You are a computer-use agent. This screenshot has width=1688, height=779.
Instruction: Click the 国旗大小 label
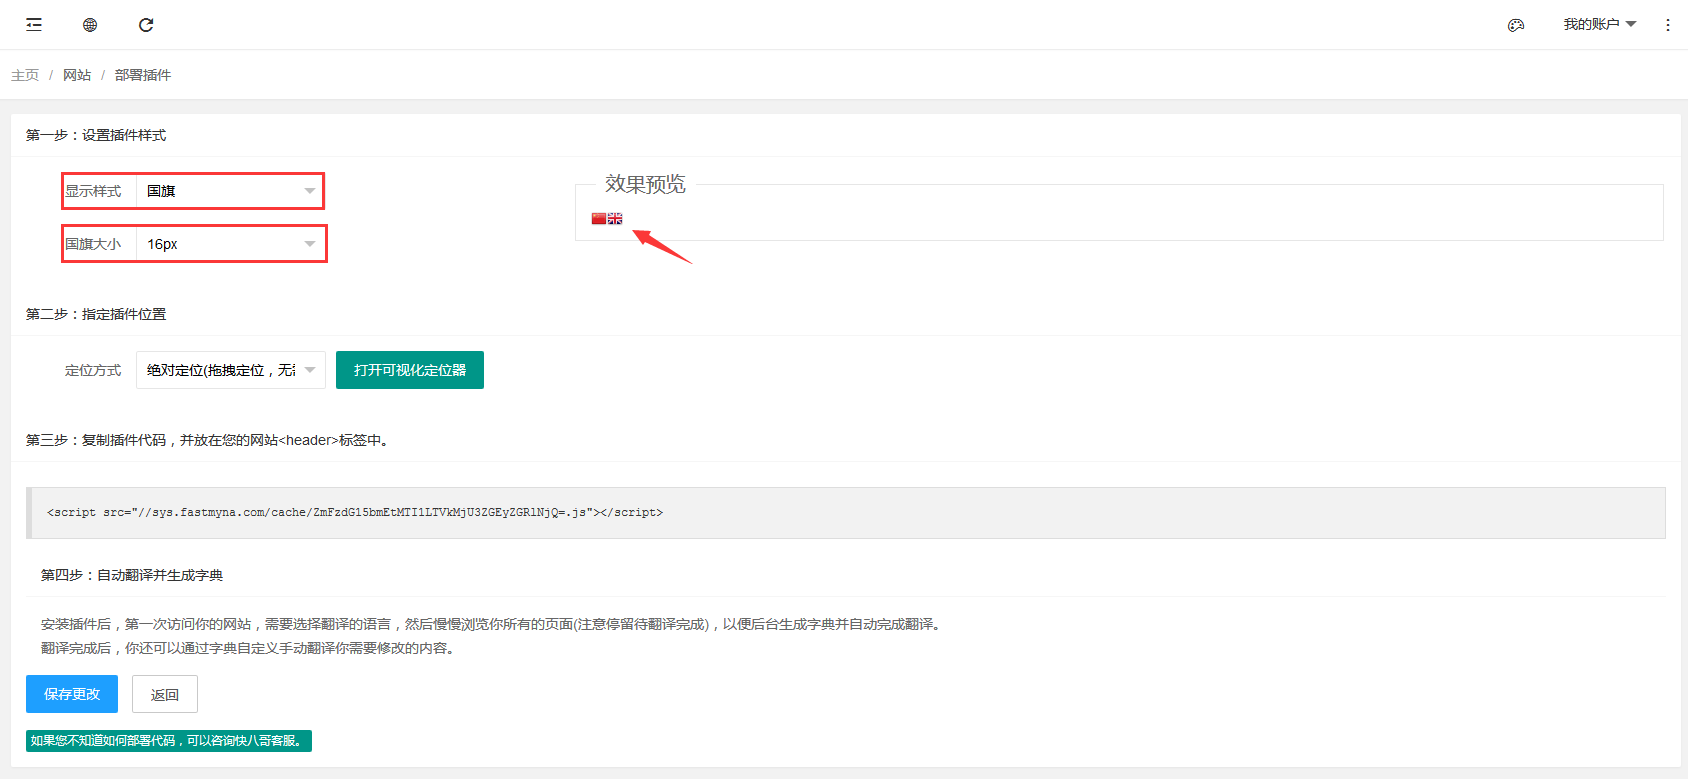click(x=93, y=244)
